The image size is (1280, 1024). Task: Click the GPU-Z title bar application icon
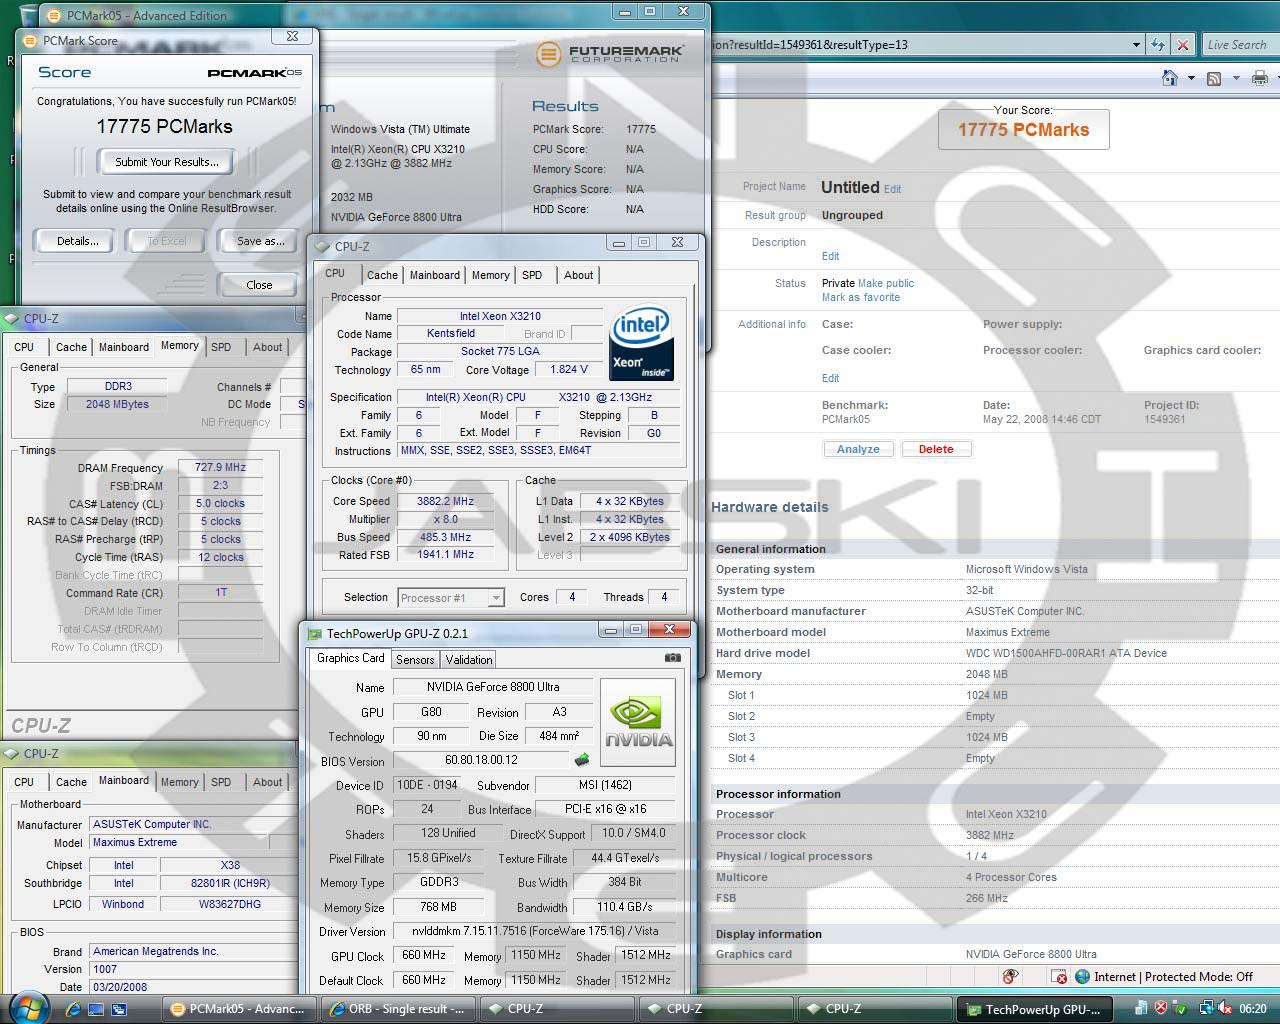coord(315,633)
